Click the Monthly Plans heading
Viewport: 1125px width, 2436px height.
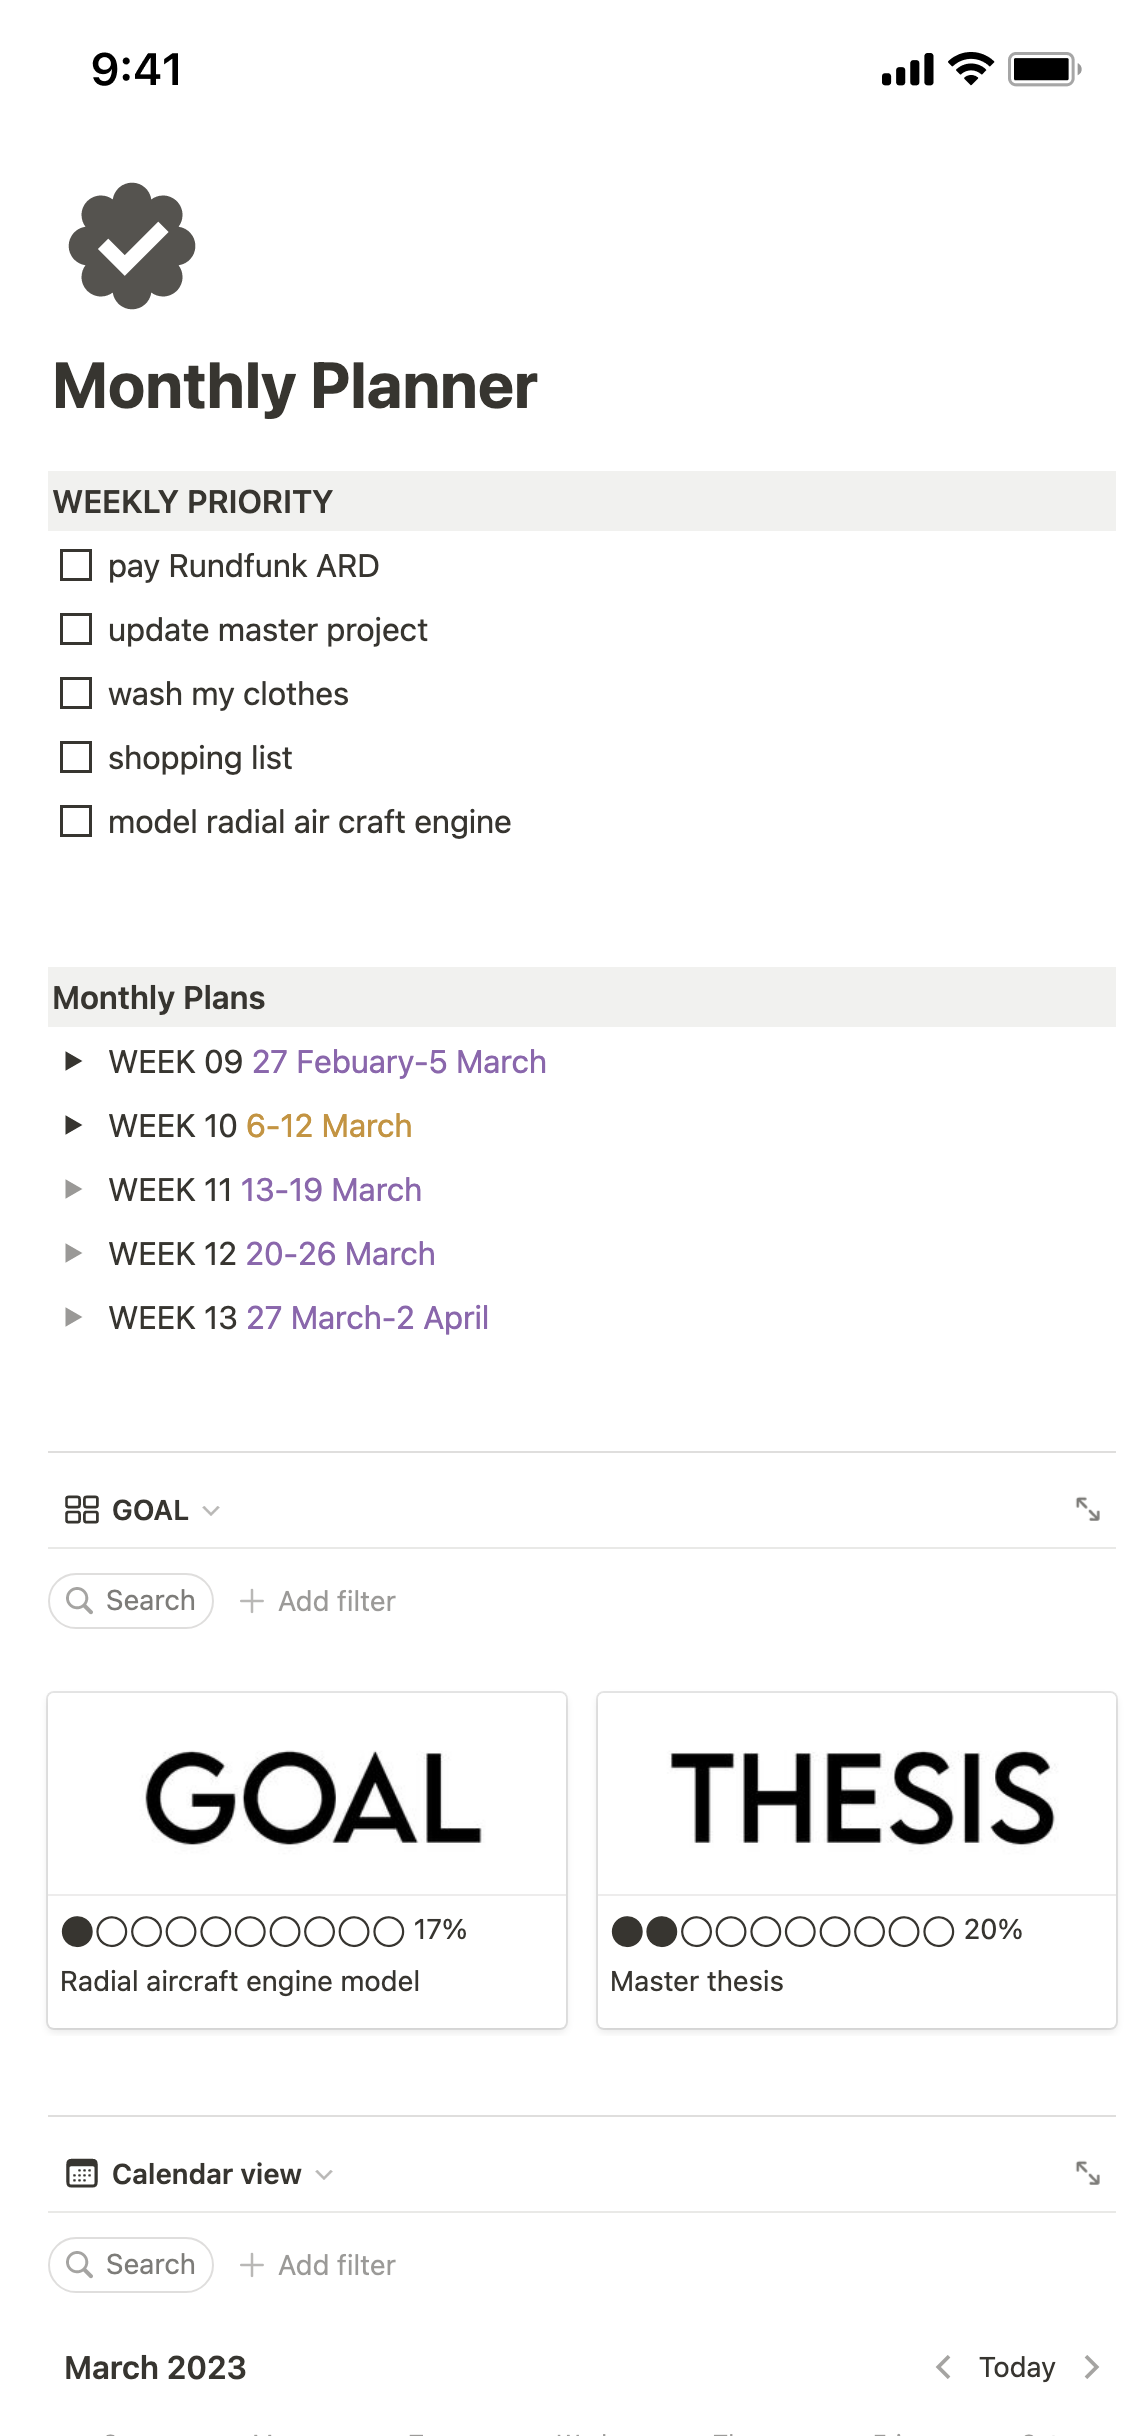(158, 997)
